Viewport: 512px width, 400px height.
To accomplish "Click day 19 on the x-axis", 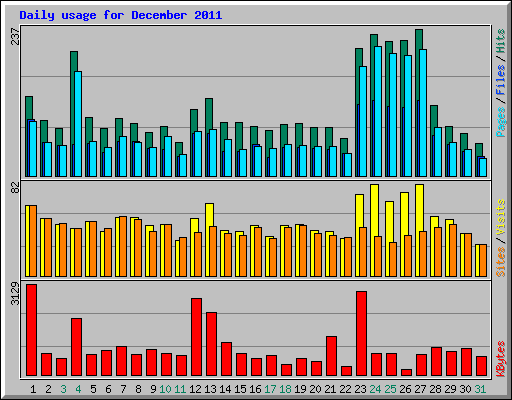I will 300,389.
